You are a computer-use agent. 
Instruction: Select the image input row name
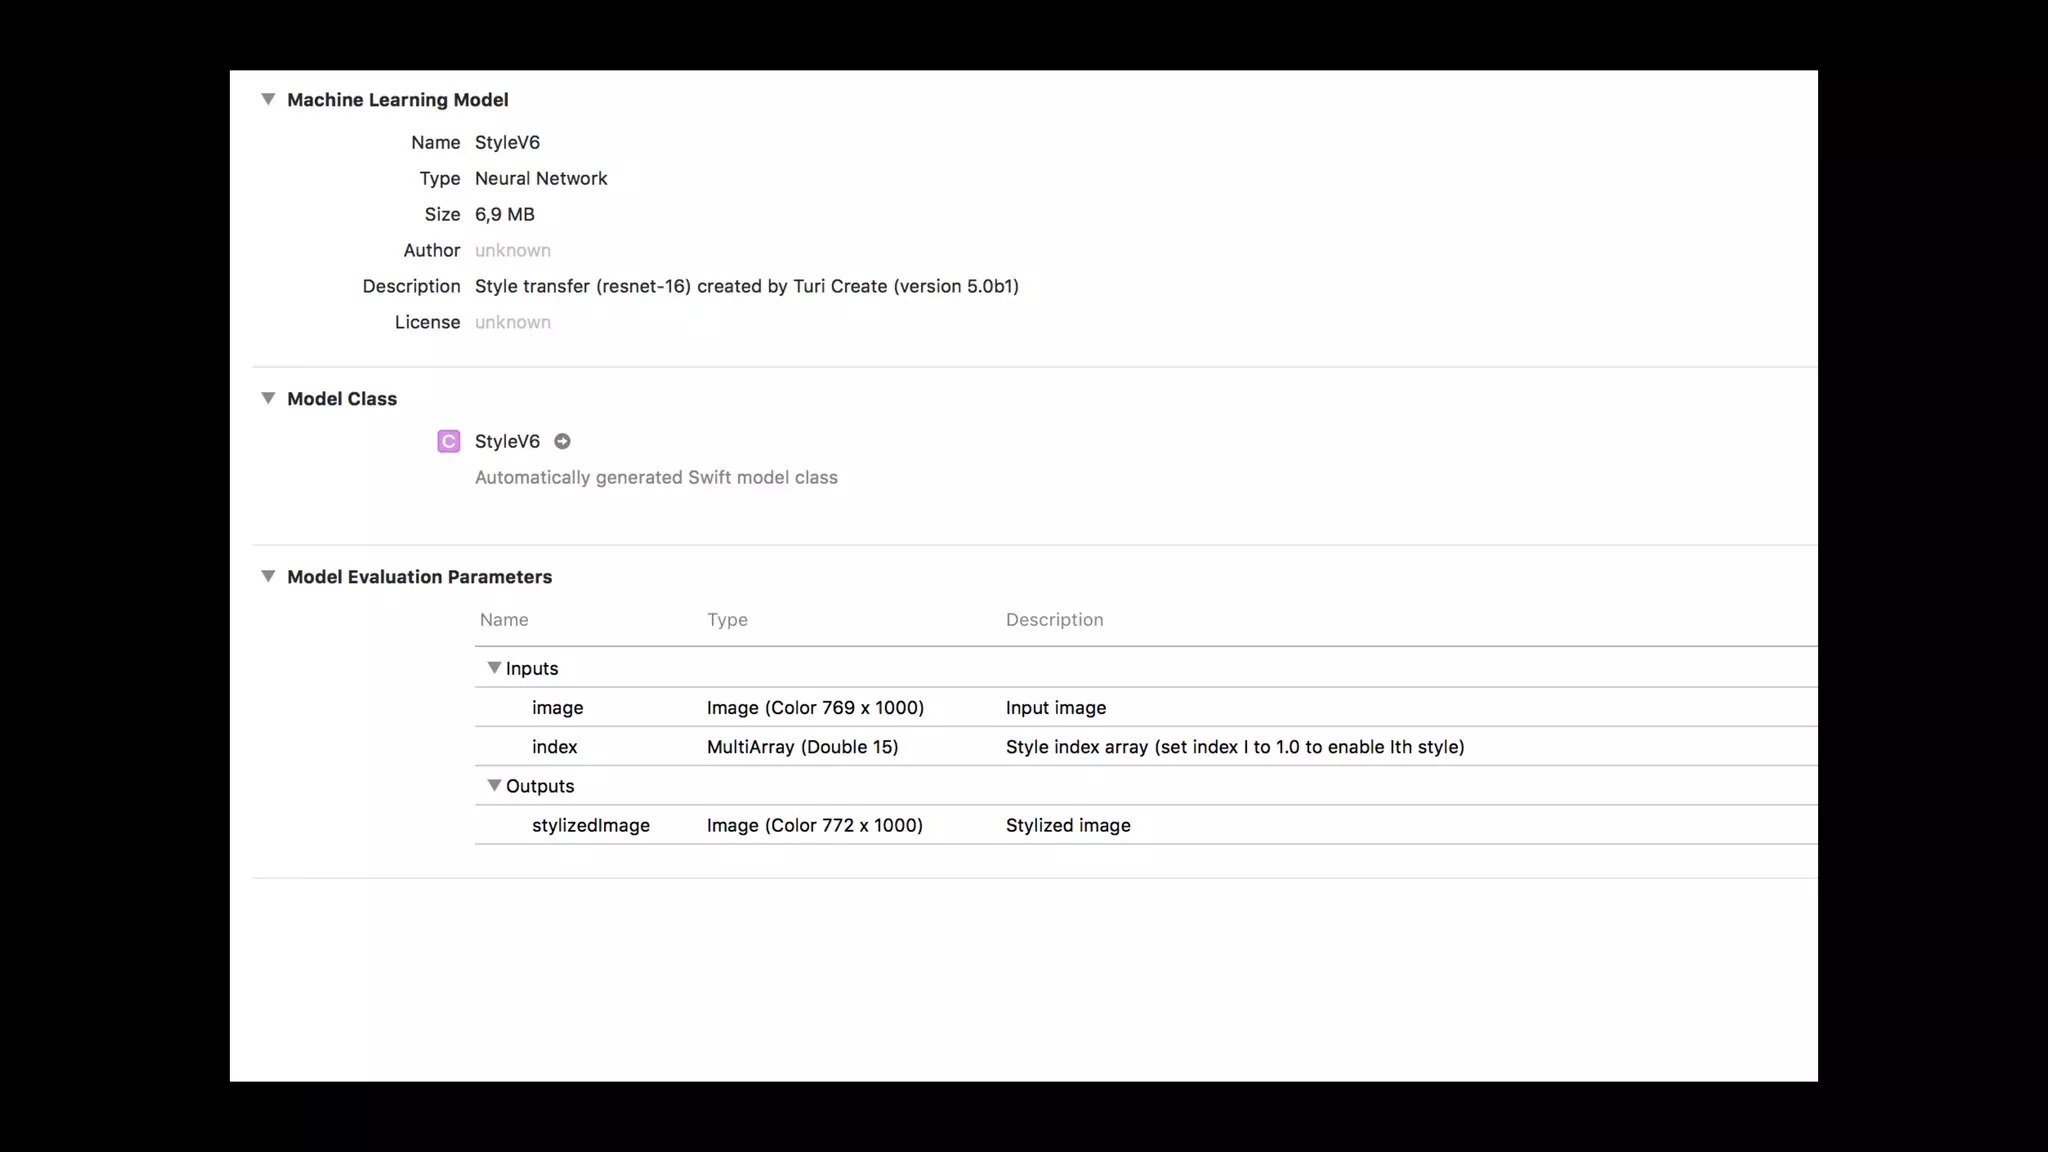558,708
